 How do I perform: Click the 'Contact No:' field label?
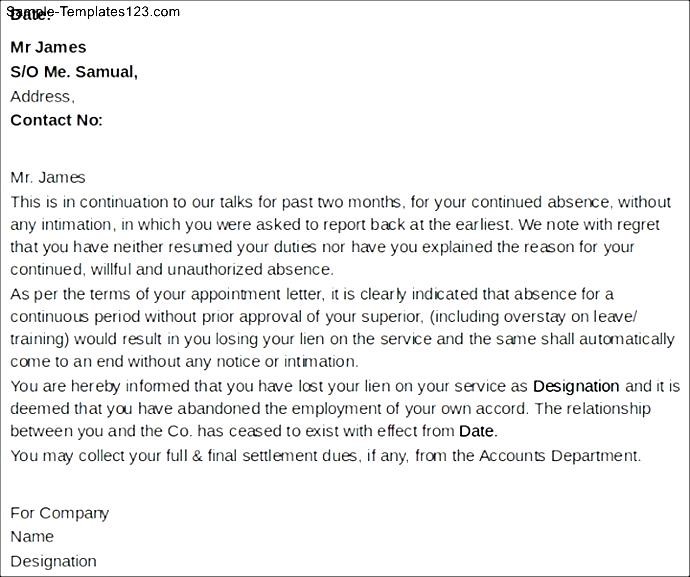56,120
